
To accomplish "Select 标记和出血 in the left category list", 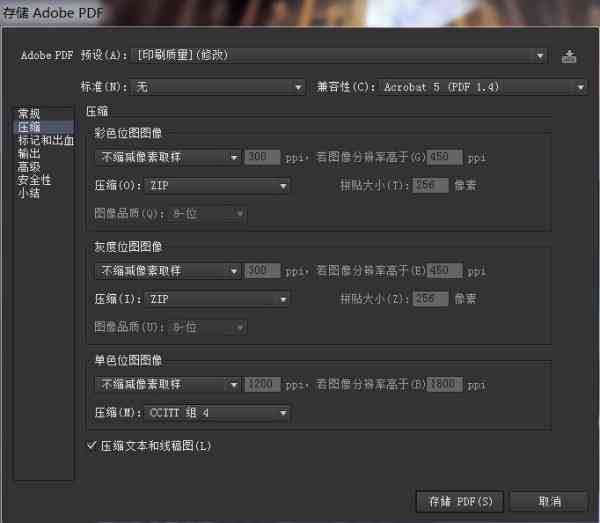I will point(46,140).
